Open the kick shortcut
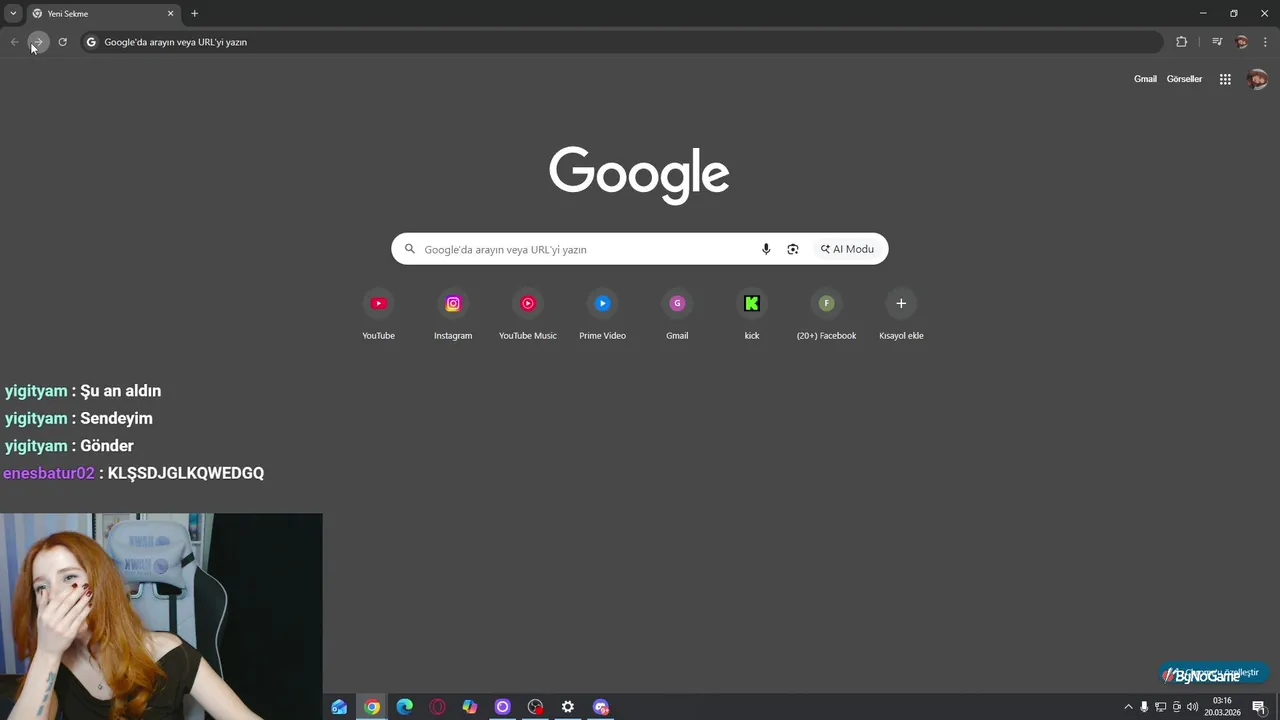Image resolution: width=1280 pixels, height=720 pixels. [x=752, y=314]
